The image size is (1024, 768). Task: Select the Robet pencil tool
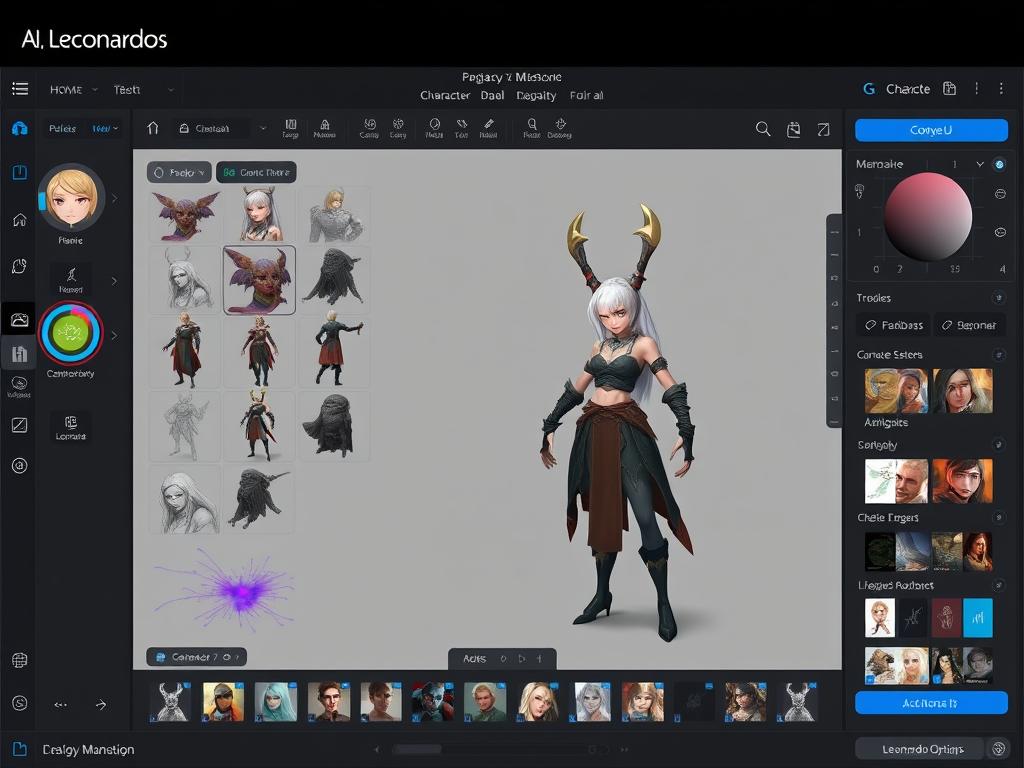click(x=488, y=128)
